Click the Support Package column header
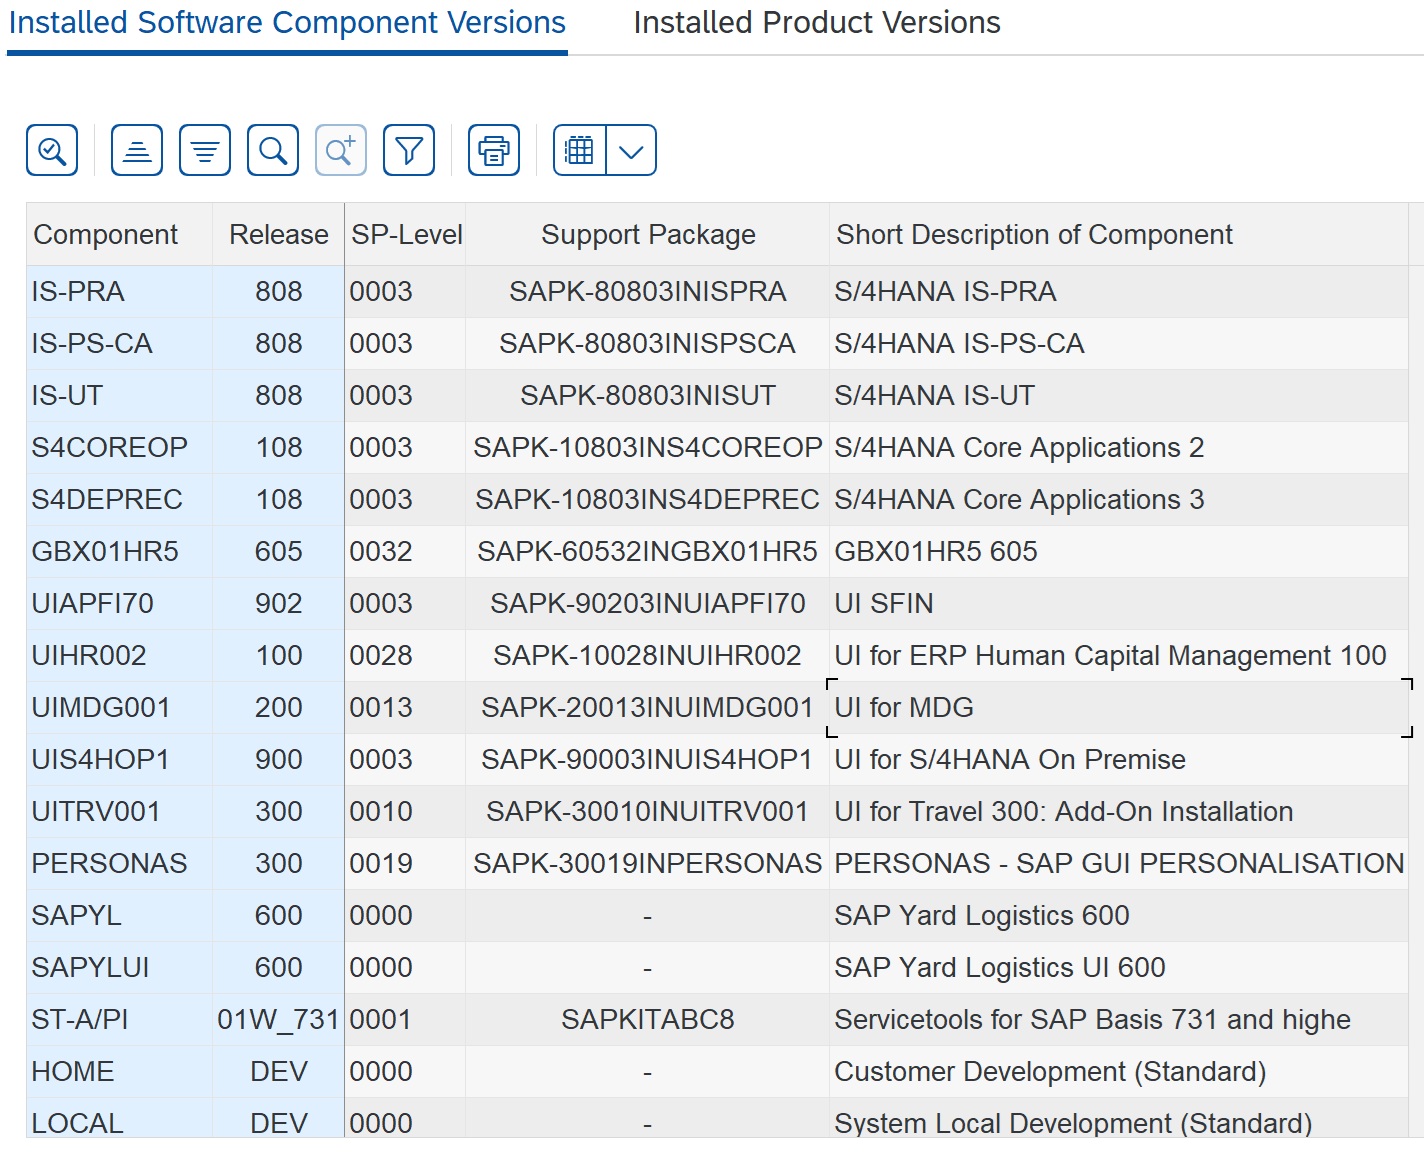 pos(648,234)
